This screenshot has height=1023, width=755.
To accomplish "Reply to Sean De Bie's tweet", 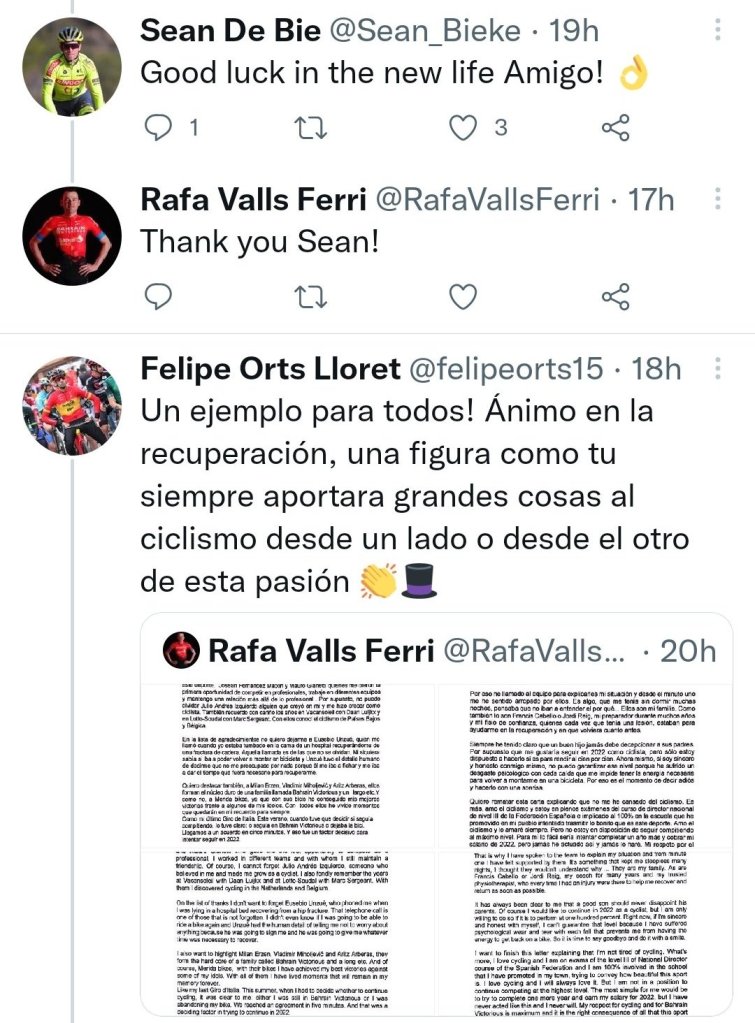I will (159, 127).
